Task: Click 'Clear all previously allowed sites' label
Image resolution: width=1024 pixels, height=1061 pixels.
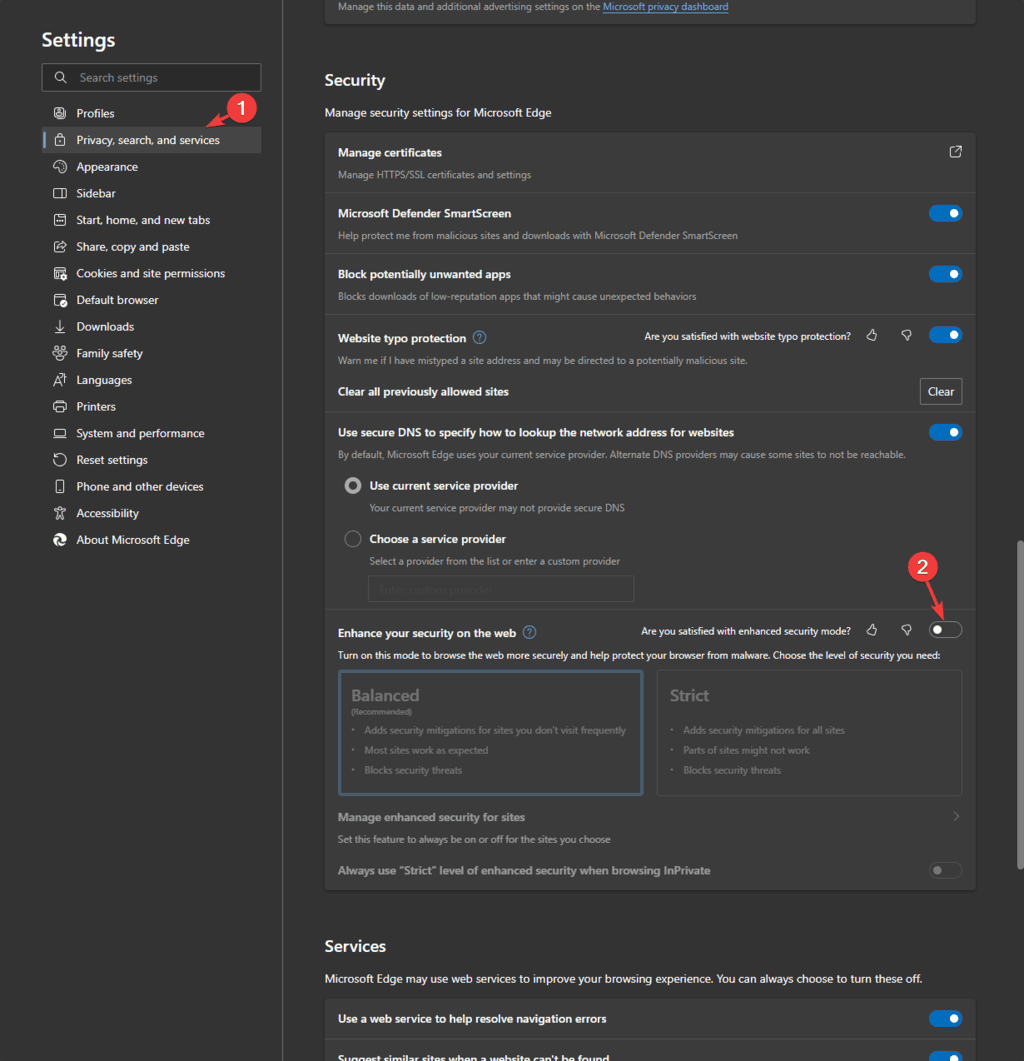Action: (423, 392)
